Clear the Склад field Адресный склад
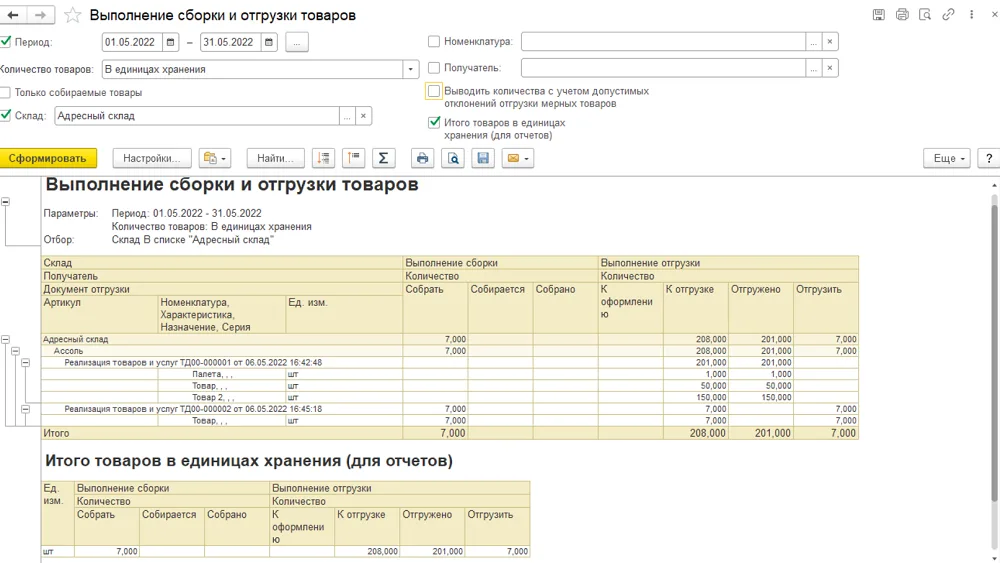The height and width of the screenshot is (563, 1000). click(x=364, y=115)
